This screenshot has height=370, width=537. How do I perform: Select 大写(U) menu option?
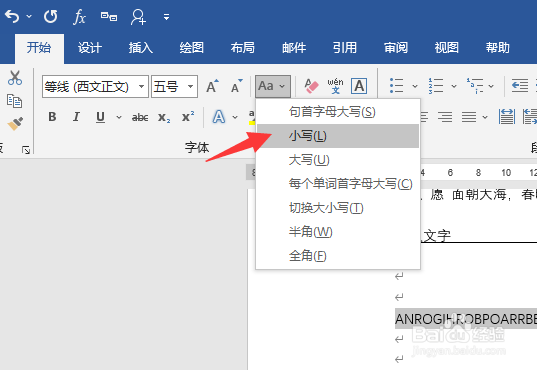pos(338,160)
